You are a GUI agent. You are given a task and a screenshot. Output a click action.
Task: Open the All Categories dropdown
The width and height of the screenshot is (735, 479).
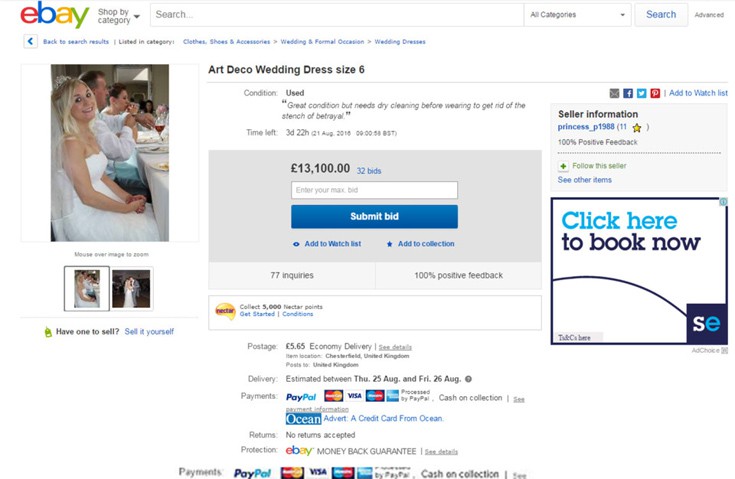pyautogui.click(x=579, y=15)
